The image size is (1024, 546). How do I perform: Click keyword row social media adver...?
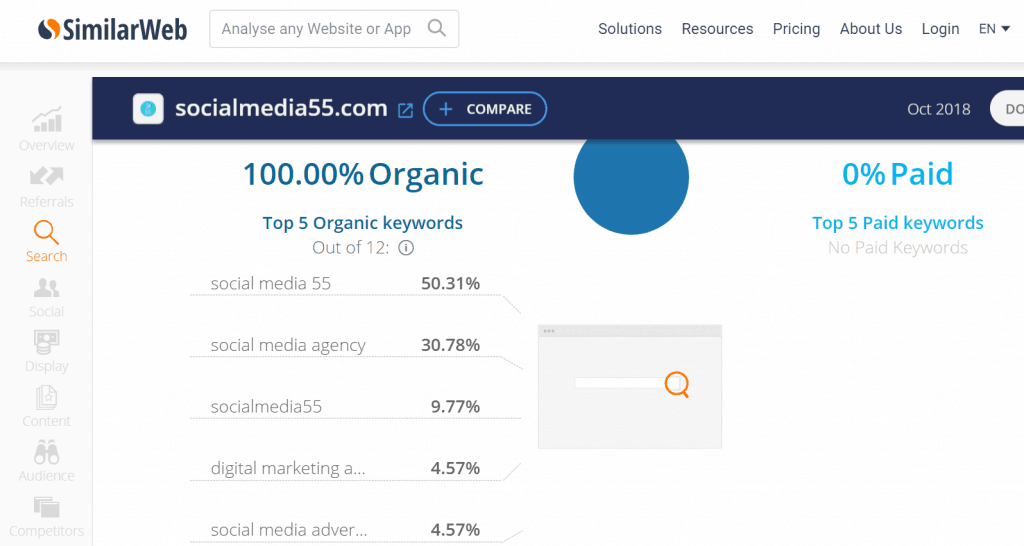(x=345, y=530)
